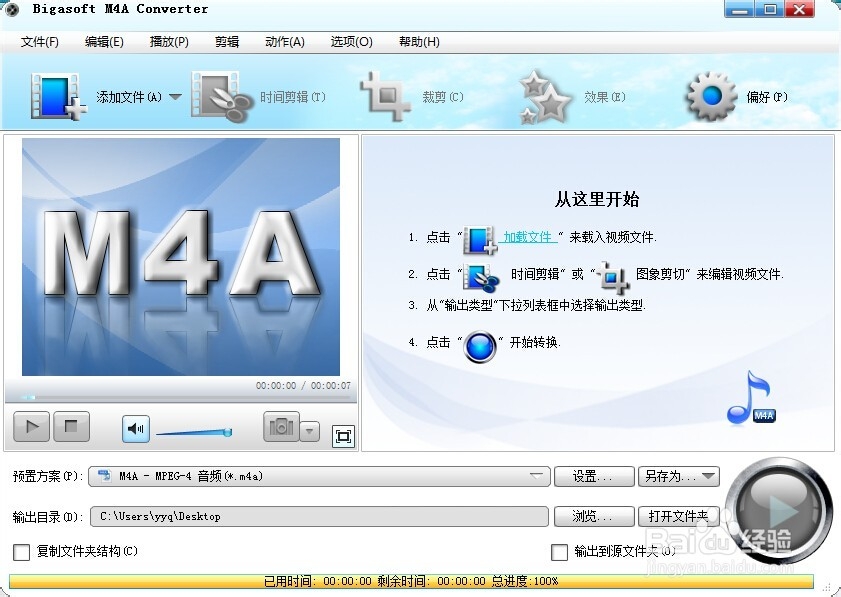Click the large Convert start button
Image resolution: width=841 pixels, height=597 pixels.
click(779, 510)
